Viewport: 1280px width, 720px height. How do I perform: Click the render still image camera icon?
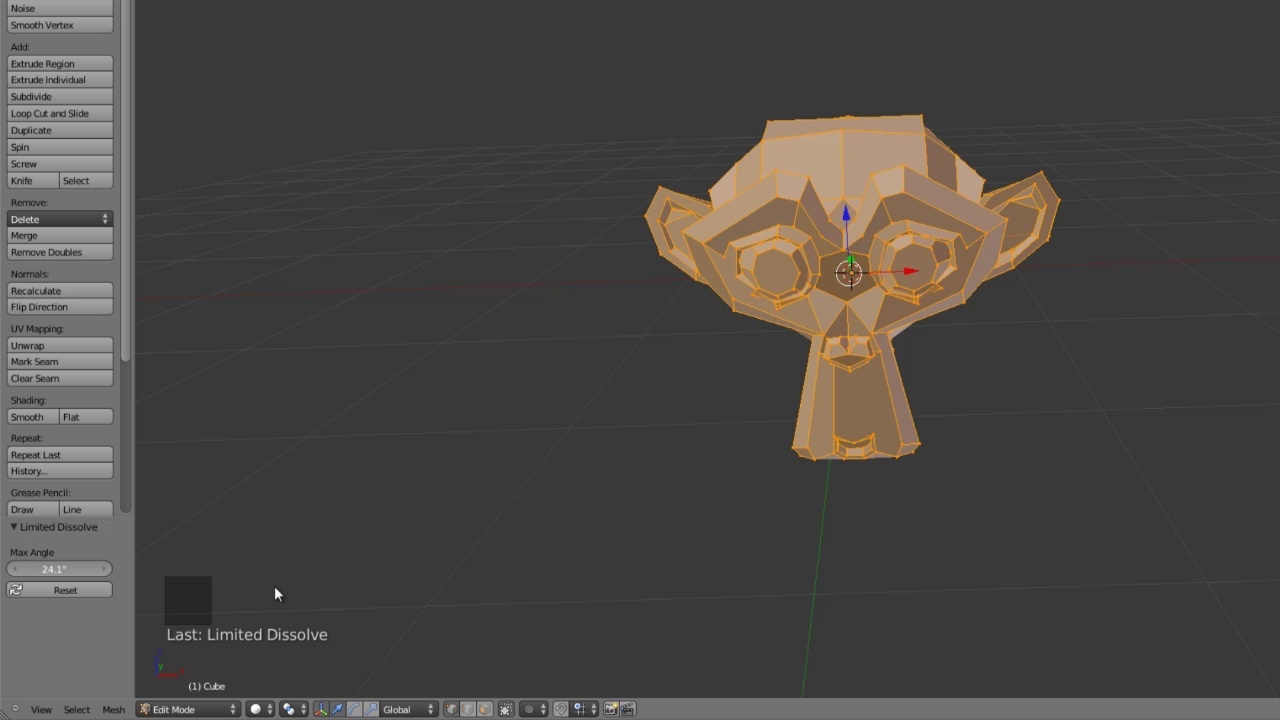(x=611, y=709)
